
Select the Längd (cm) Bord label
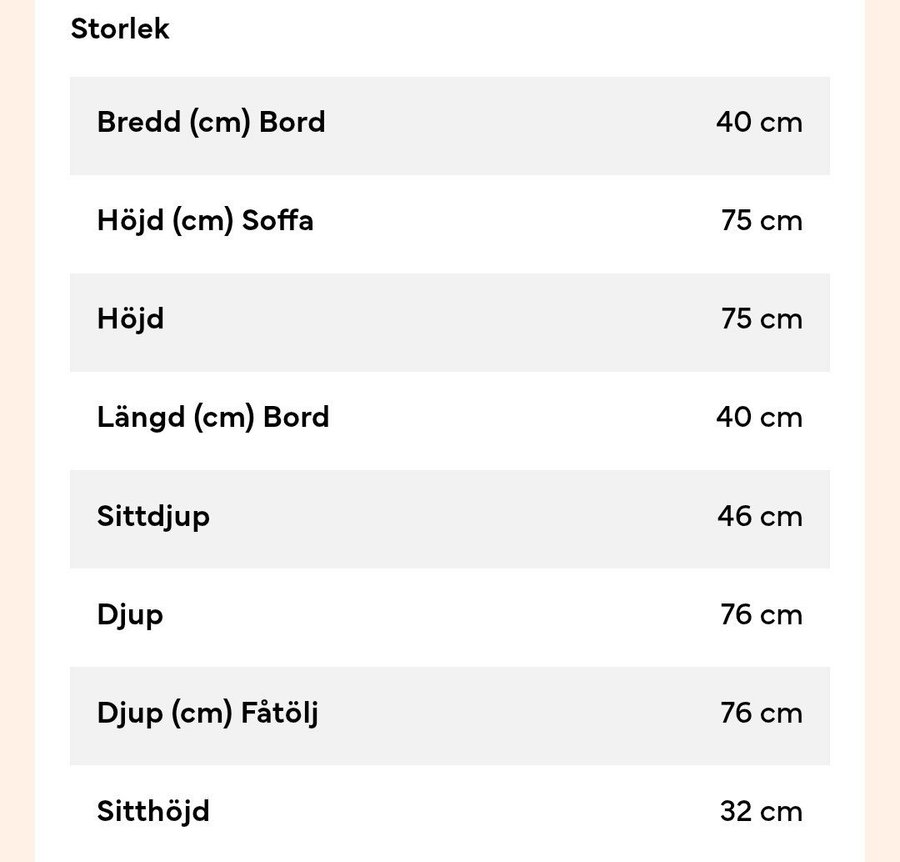click(x=213, y=417)
